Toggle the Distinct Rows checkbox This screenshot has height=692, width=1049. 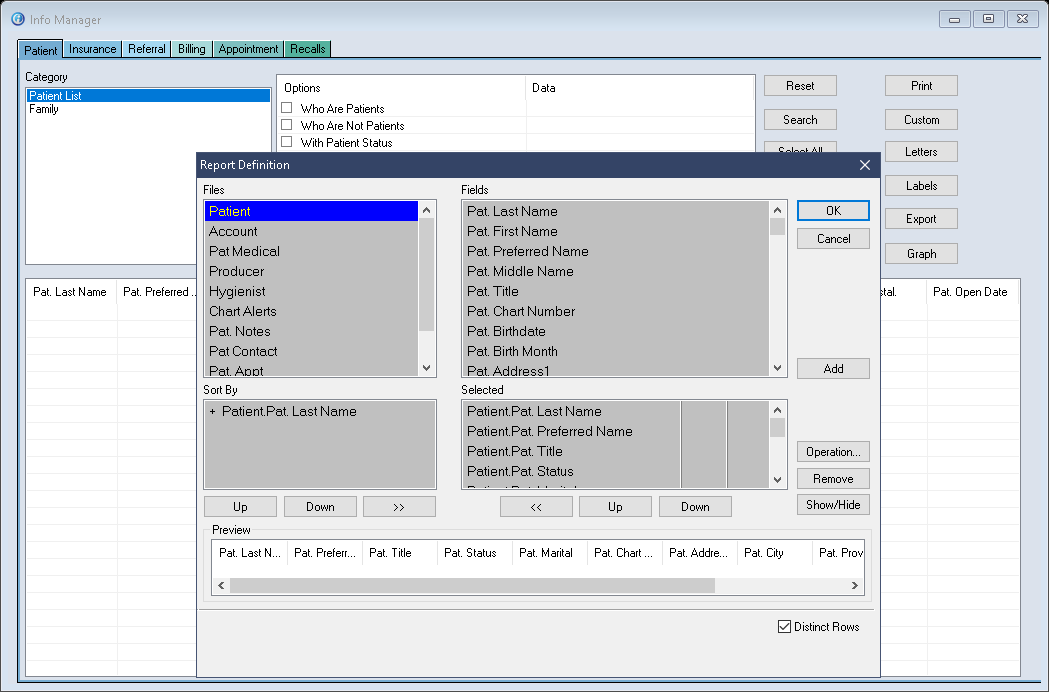pyautogui.click(x=784, y=627)
